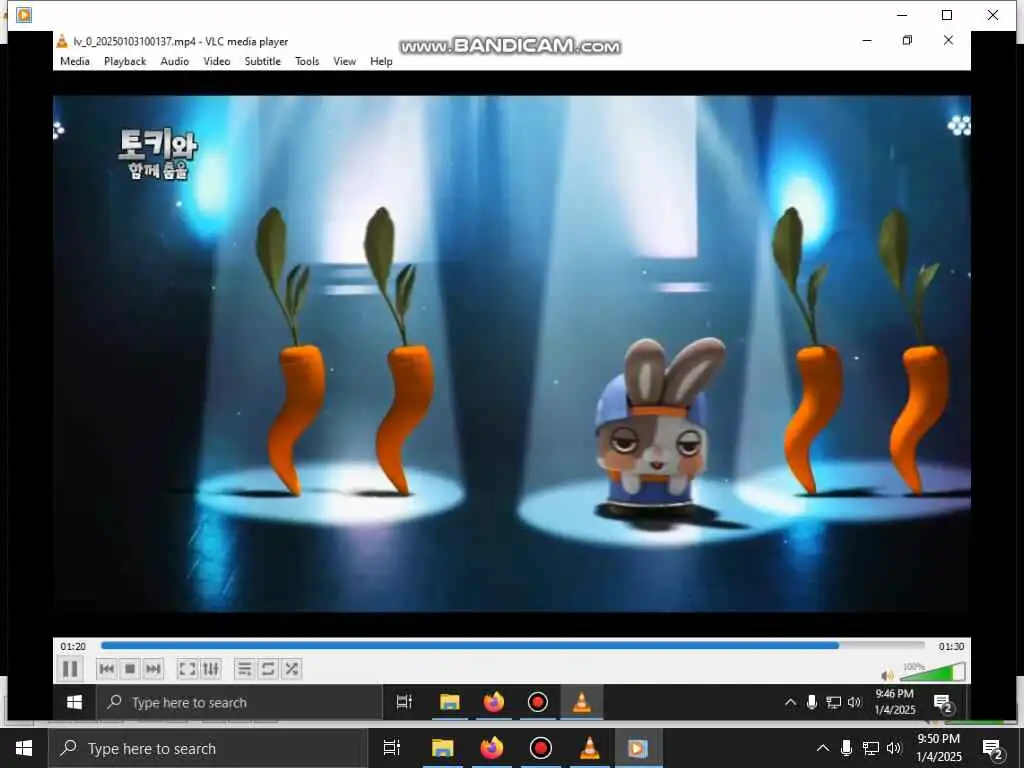Maximize the outer player window

(946, 15)
